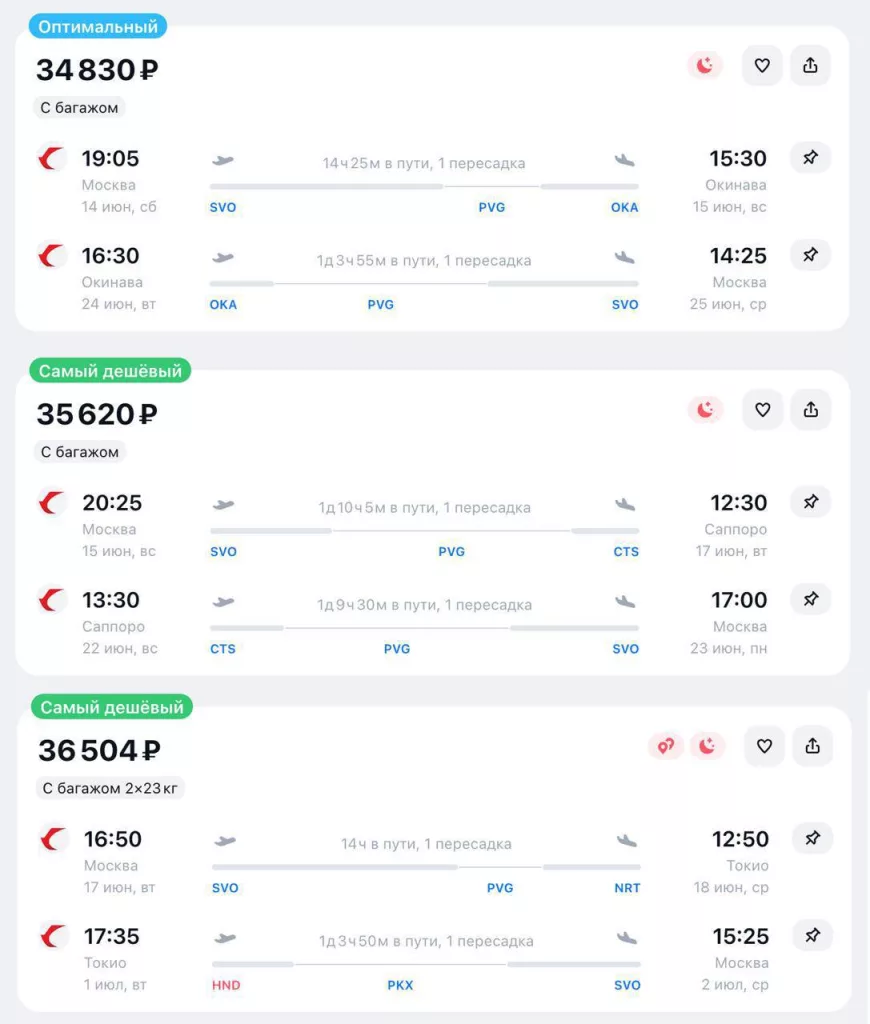Click the red HND airport code

(x=226, y=985)
